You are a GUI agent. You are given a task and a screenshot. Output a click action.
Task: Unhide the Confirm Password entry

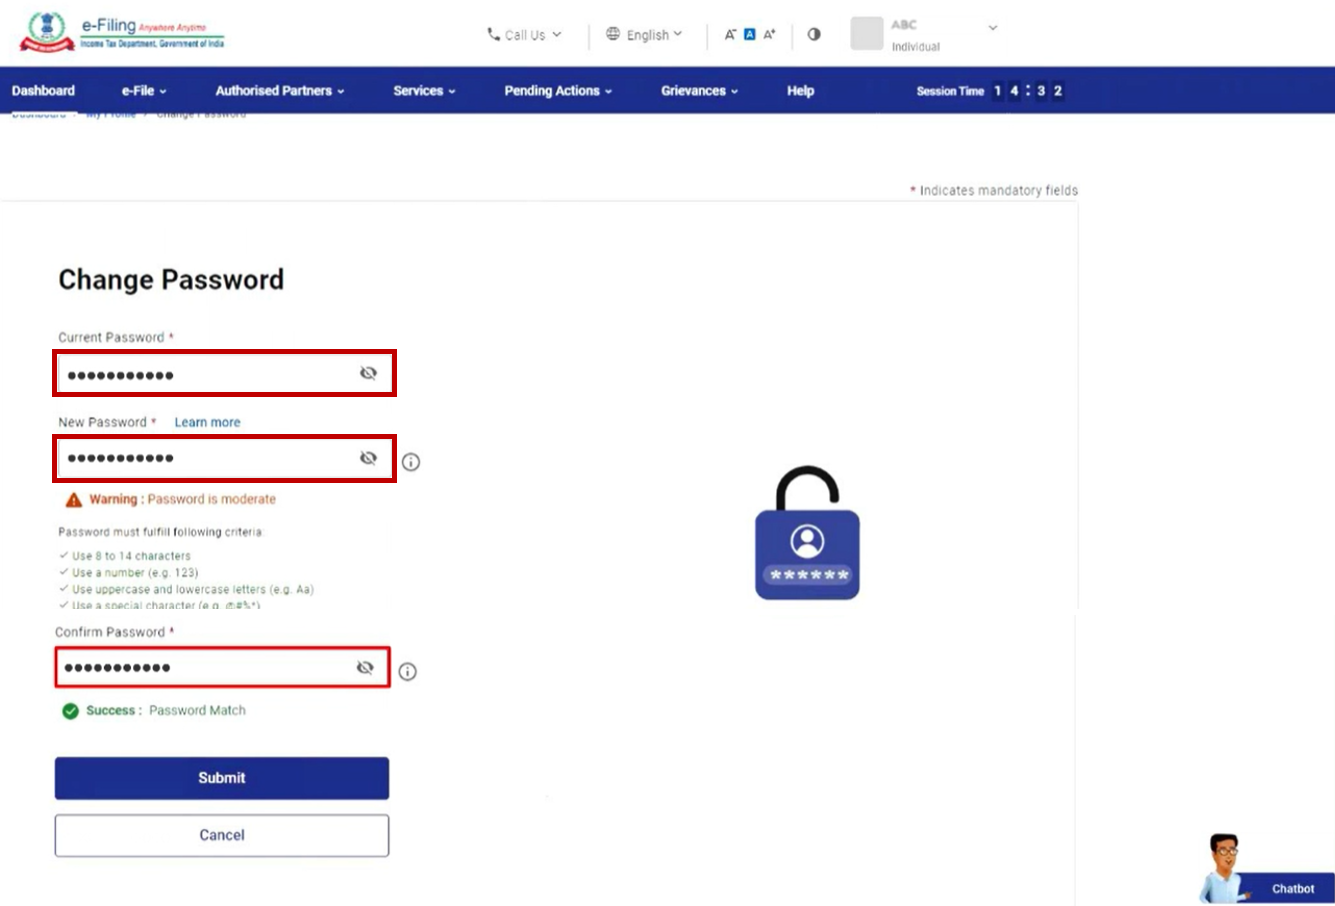(x=365, y=668)
